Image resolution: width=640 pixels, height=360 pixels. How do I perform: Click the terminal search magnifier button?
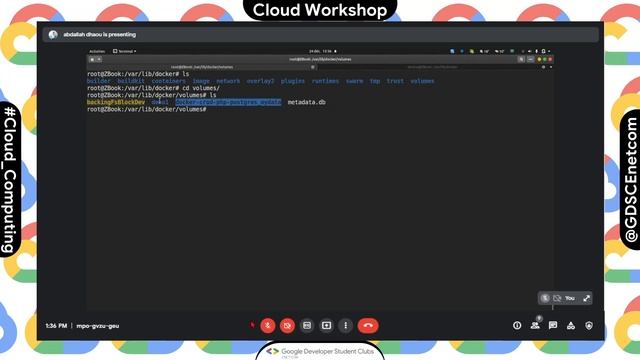pyautogui.click(x=521, y=60)
